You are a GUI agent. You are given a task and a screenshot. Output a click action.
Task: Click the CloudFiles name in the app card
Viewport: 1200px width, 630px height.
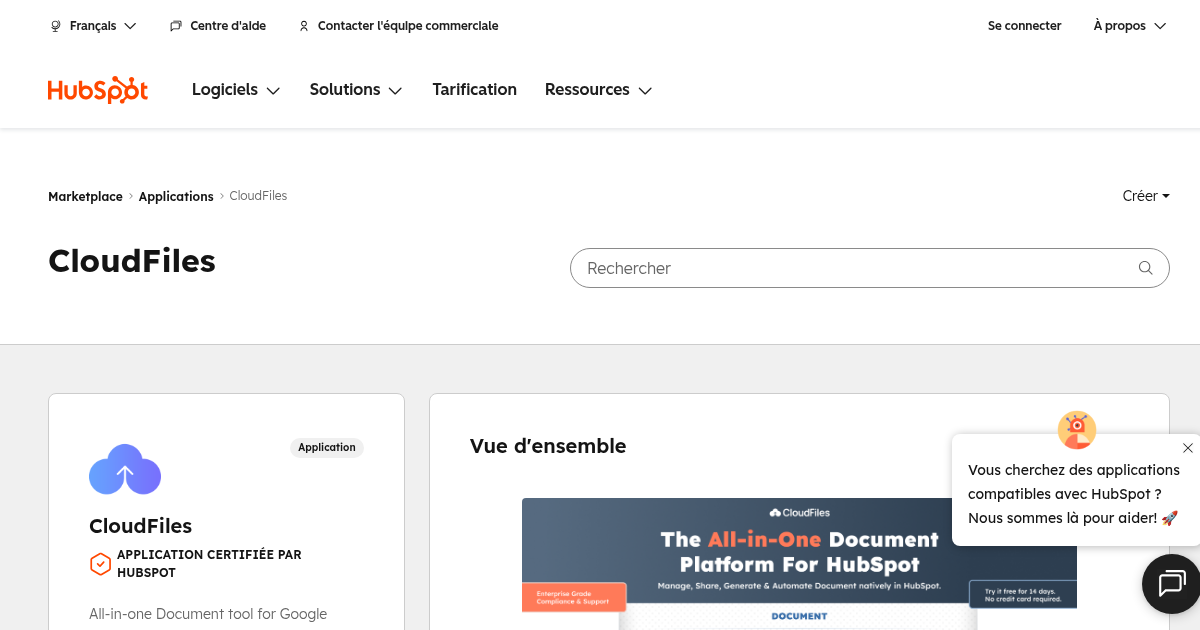[140, 526]
